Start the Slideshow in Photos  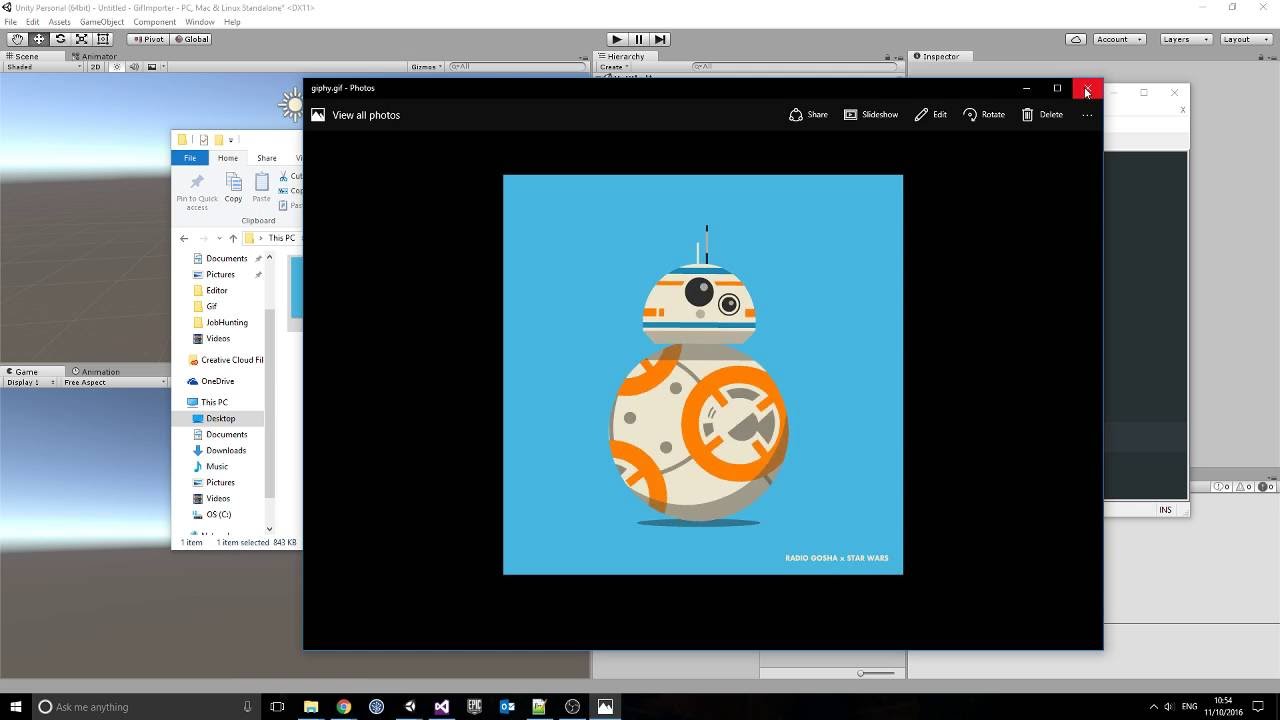[871, 115]
